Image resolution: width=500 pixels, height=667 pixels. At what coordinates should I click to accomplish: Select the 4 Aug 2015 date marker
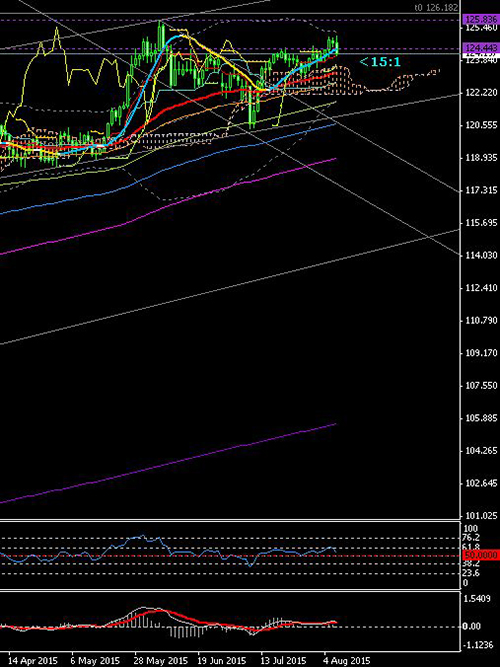click(347, 661)
